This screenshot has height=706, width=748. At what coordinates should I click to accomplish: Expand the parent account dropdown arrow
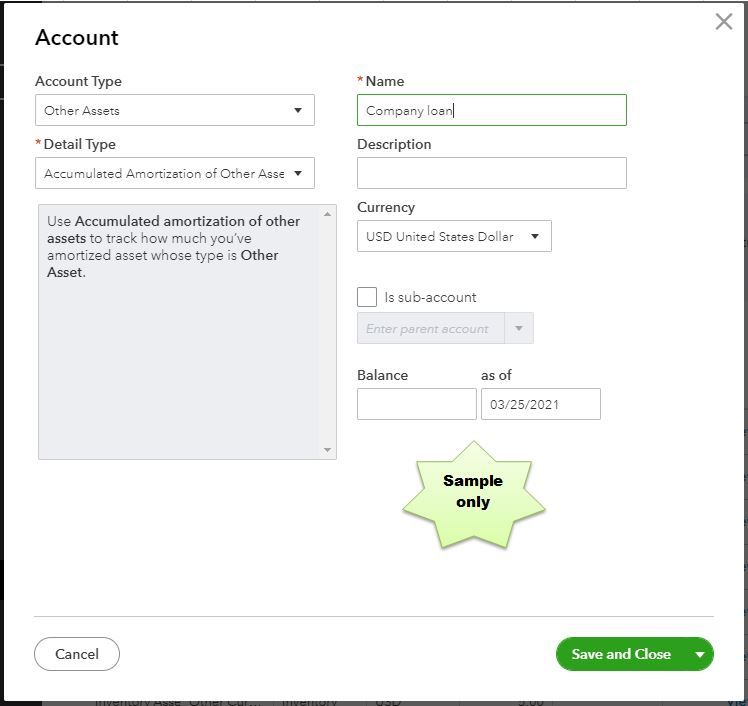point(519,328)
